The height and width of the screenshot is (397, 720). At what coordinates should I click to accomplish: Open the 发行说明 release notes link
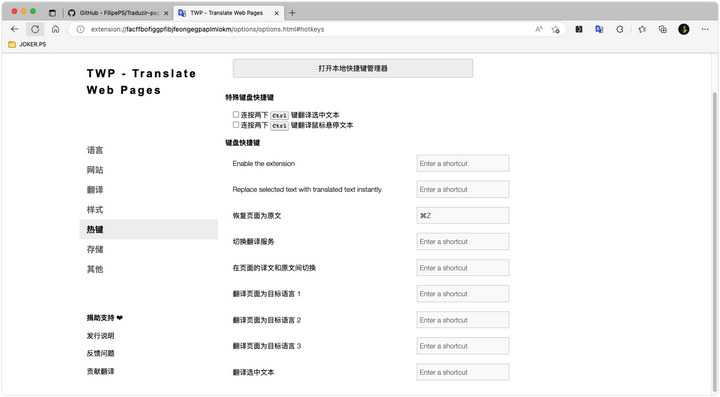[101, 335]
